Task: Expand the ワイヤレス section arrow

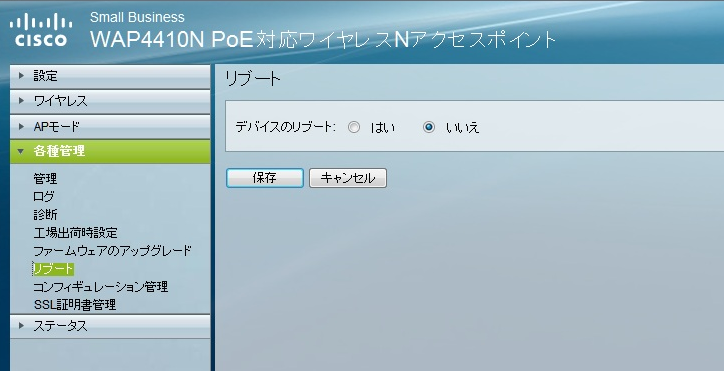Action: [x=21, y=101]
